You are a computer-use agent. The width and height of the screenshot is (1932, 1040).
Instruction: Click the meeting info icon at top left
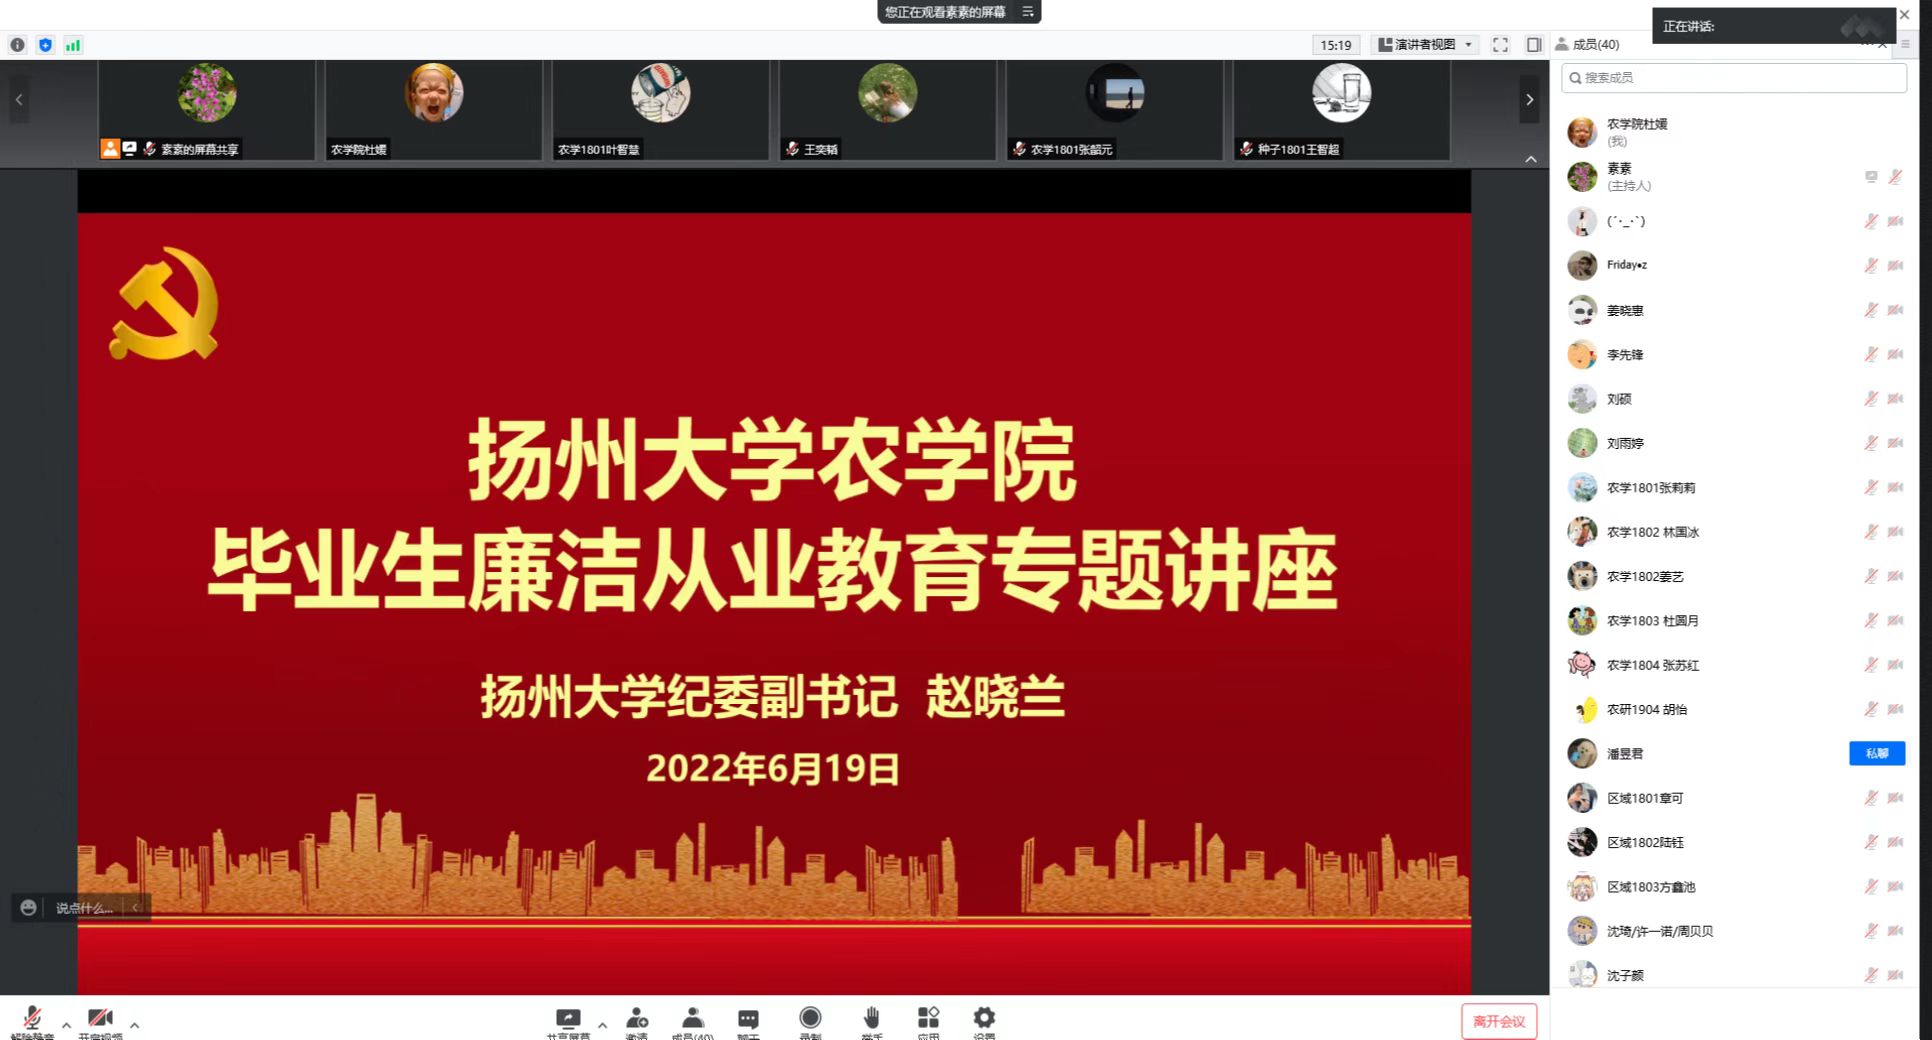(18, 45)
